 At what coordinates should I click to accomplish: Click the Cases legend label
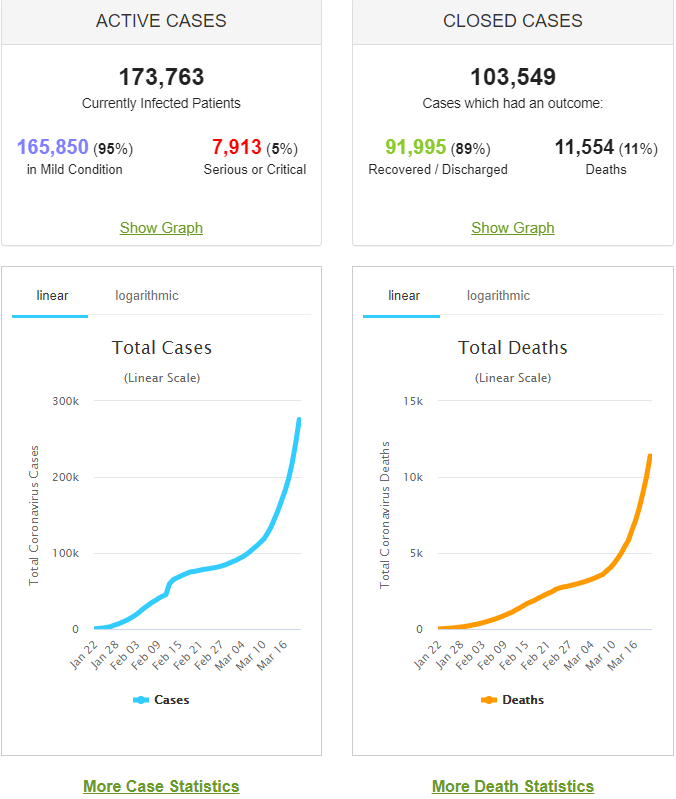tap(172, 700)
